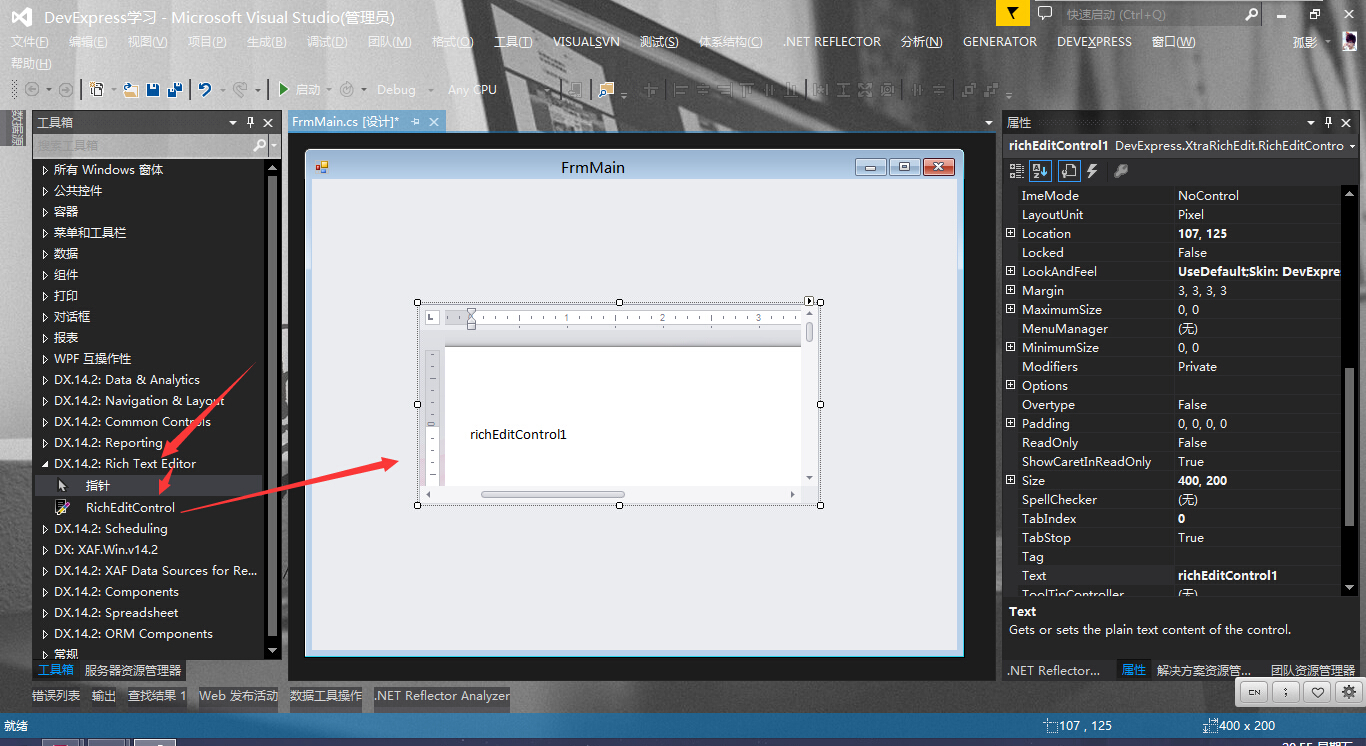Click the ReadOnly property value False
This screenshot has height=746, width=1366.
click(1258, 442)
